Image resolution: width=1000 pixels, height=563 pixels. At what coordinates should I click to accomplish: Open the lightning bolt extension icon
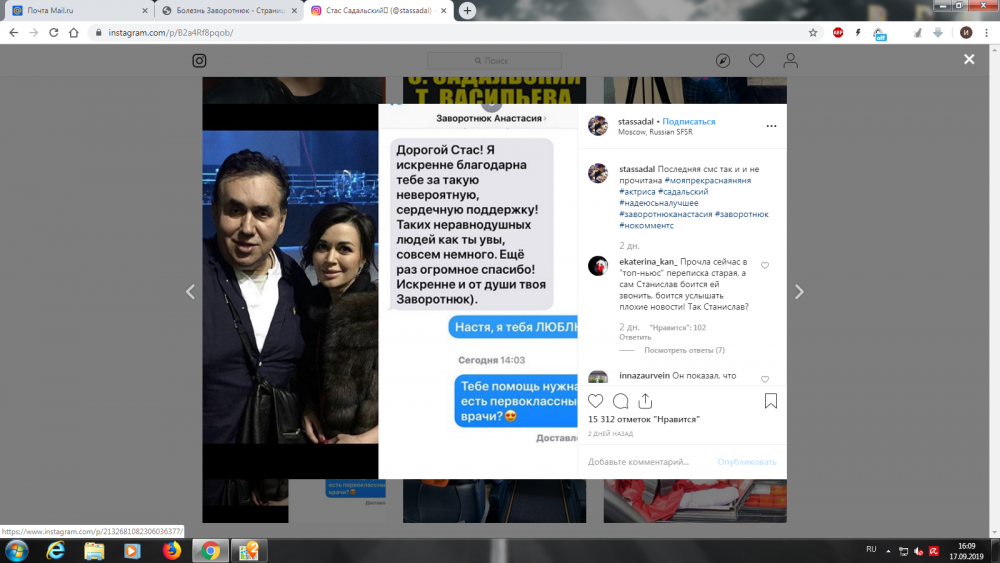point(858,33)
